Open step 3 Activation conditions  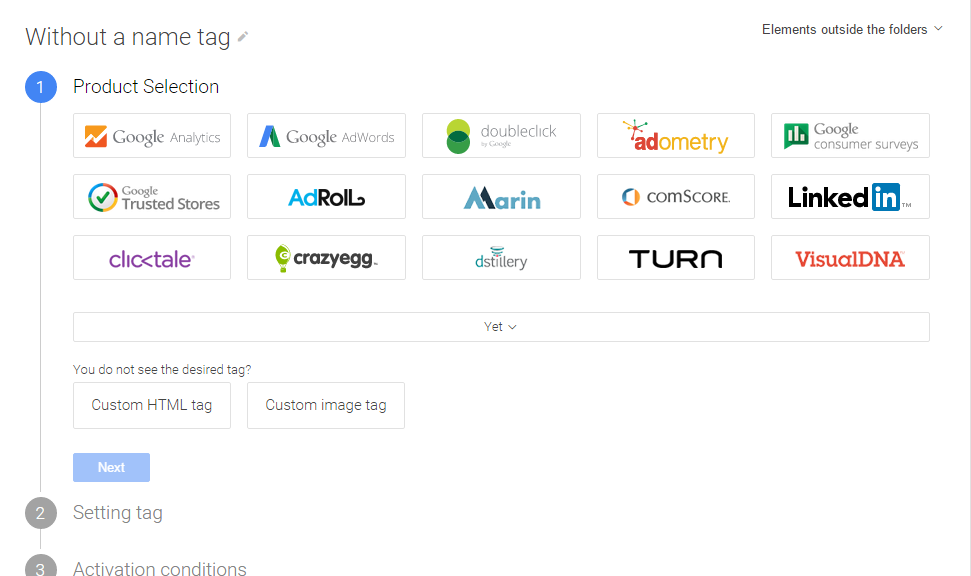[x=160, y=568]
